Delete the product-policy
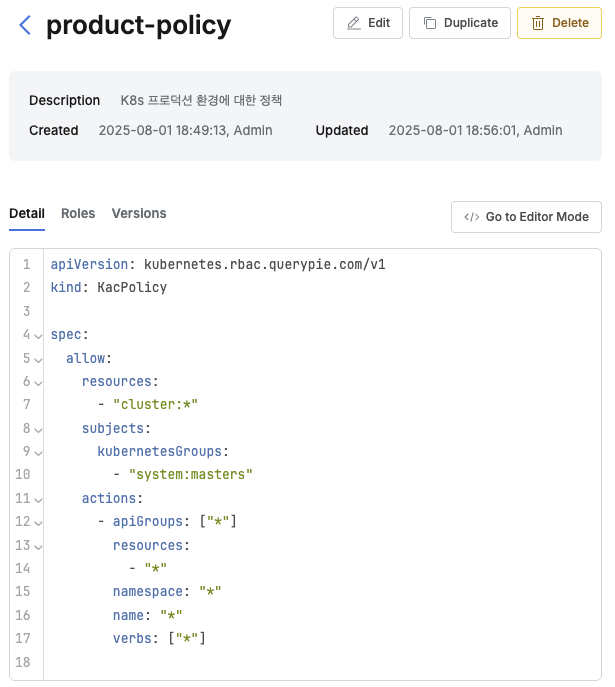 [559, 23]
